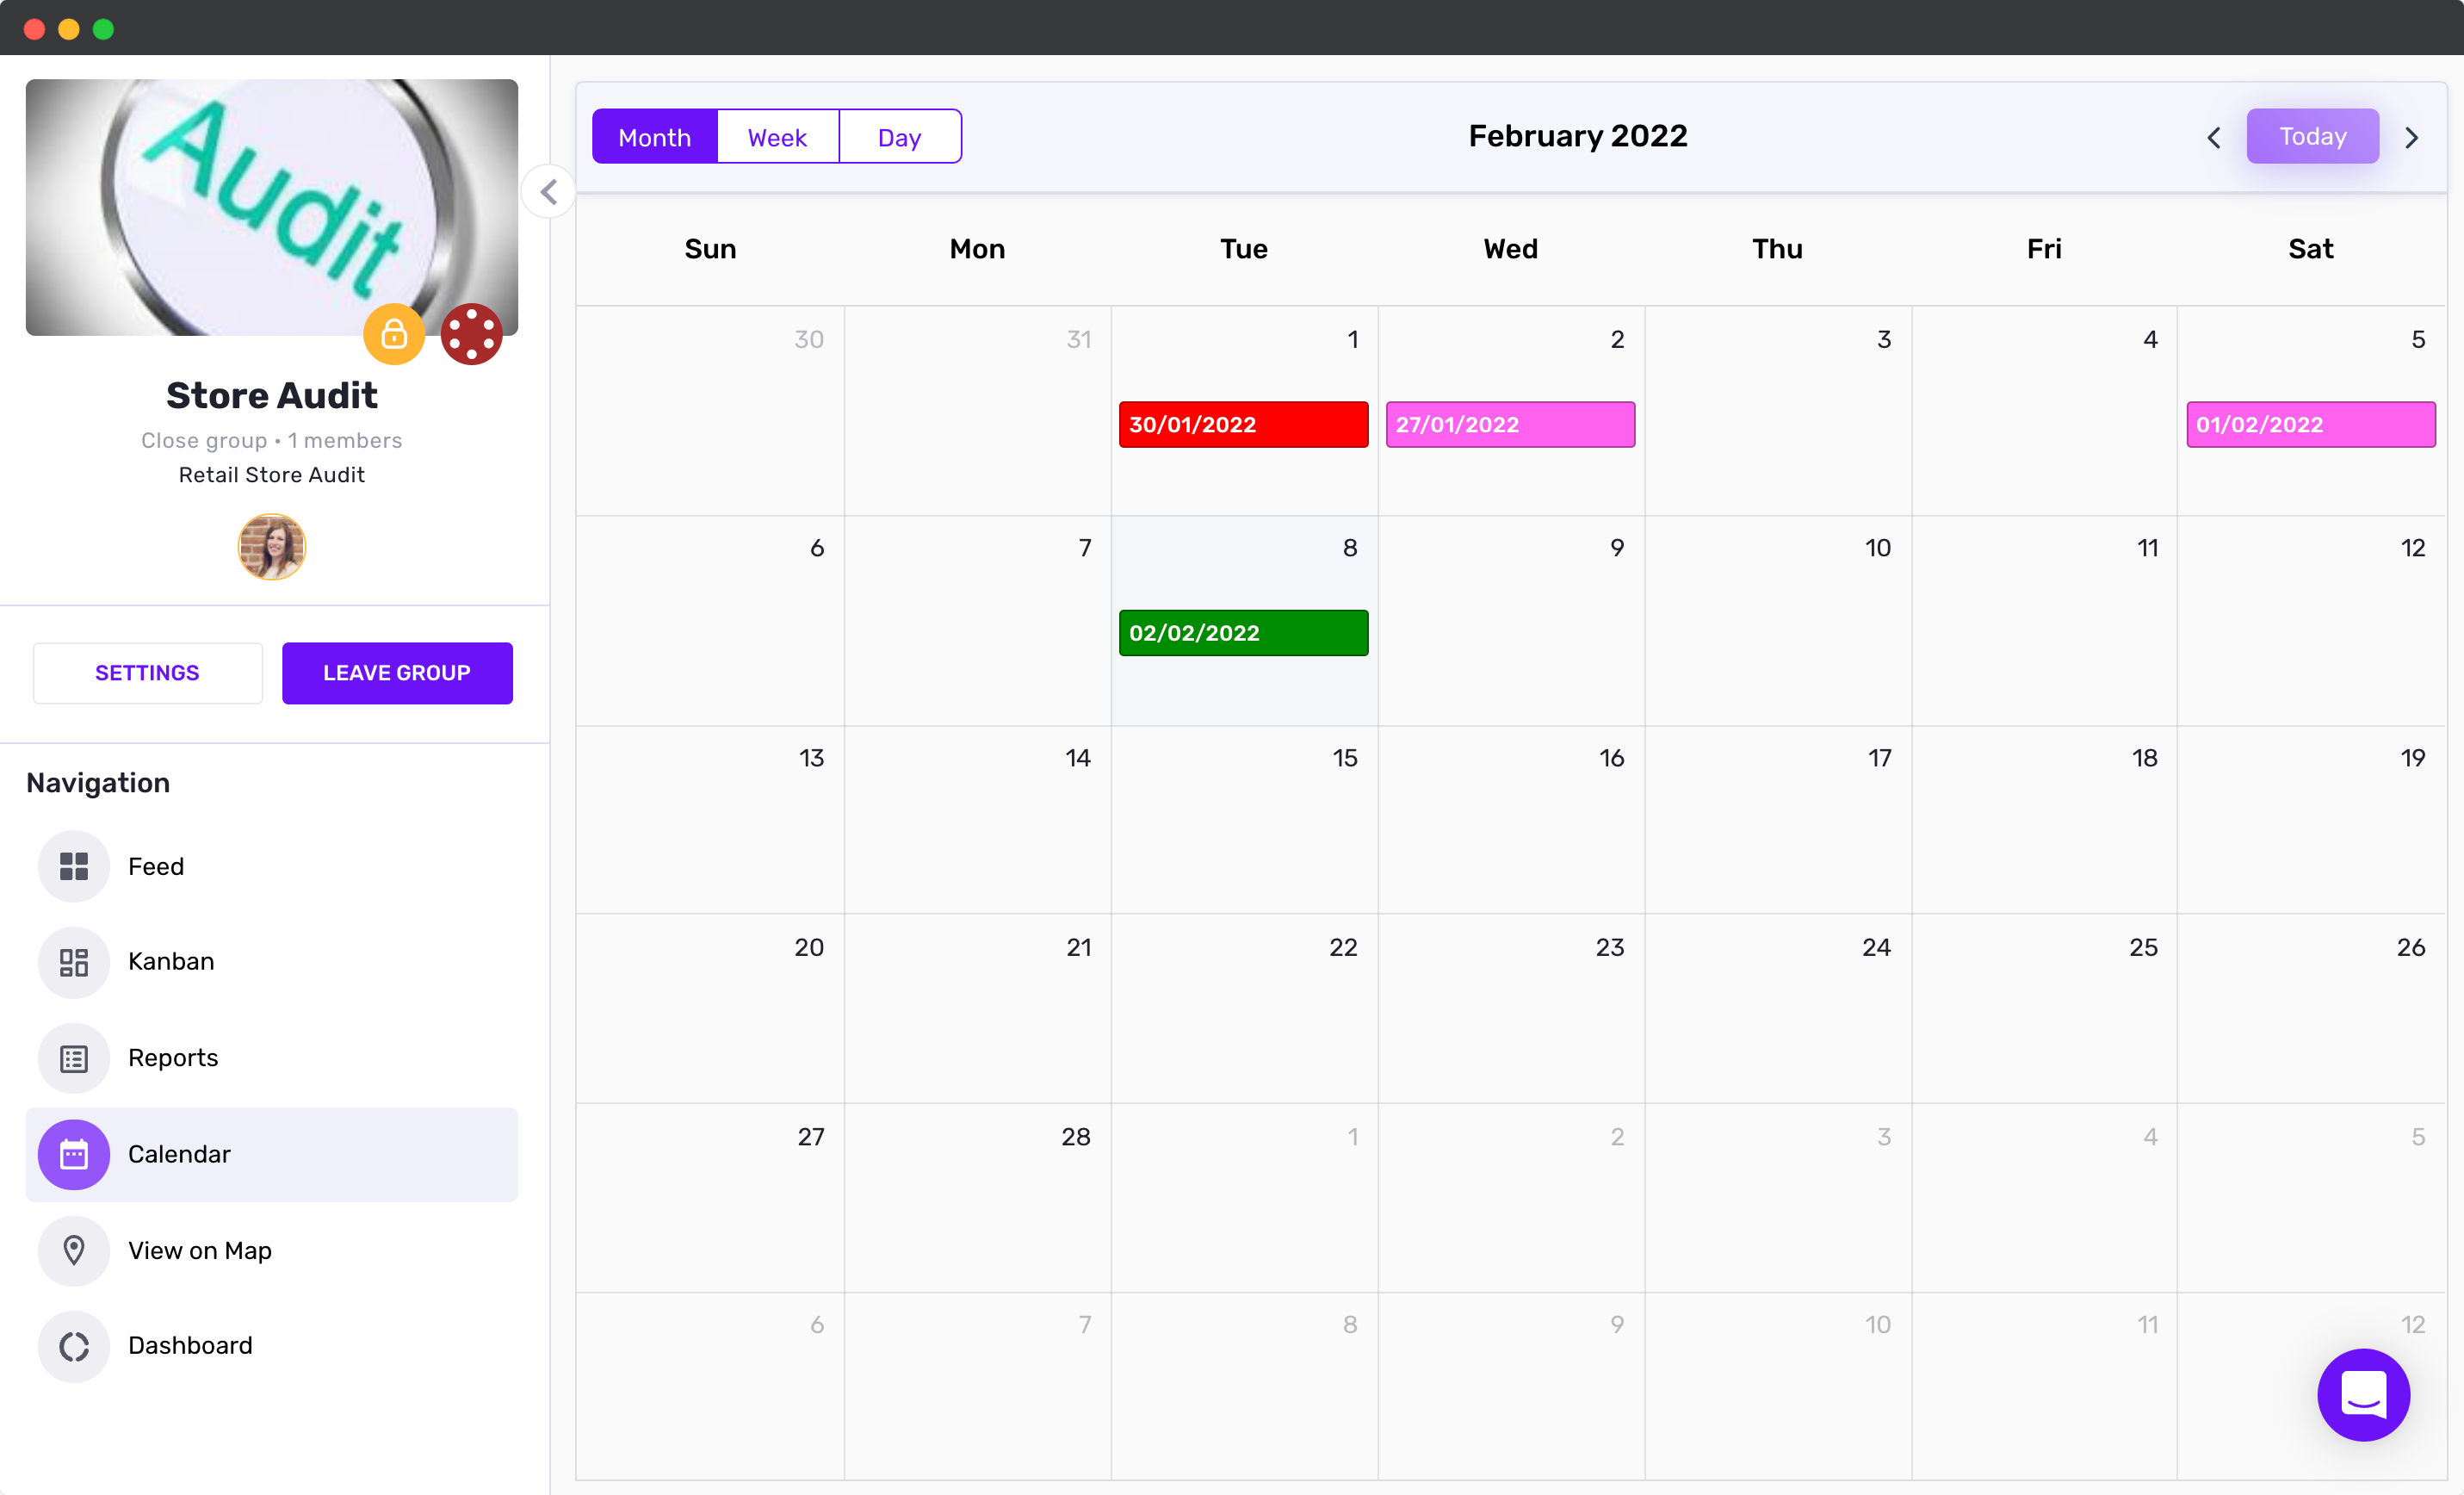
Task: Open the Dashboard circle icon
Action: tap(74, 1346)
